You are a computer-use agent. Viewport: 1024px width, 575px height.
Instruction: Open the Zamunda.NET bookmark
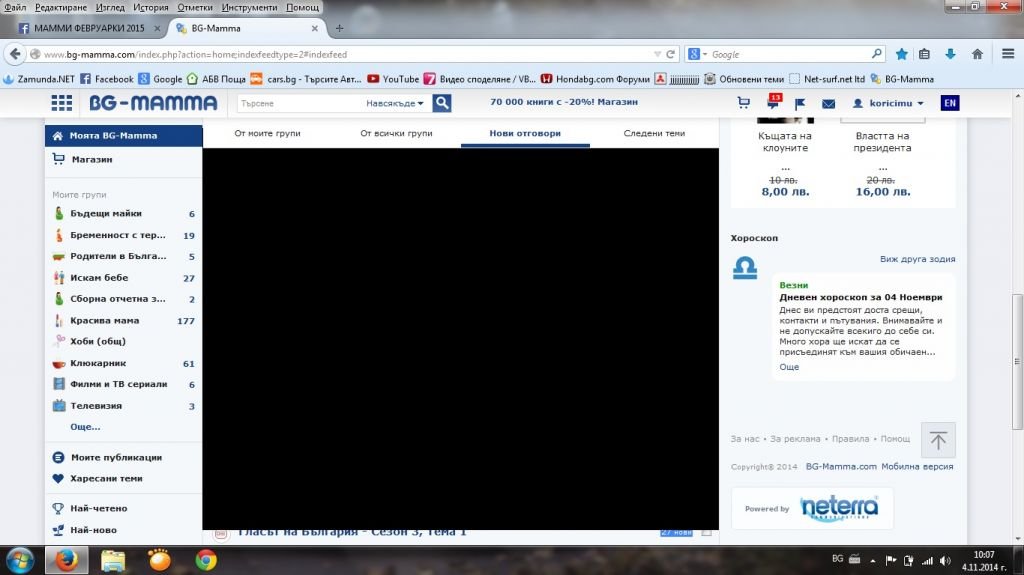39,79
